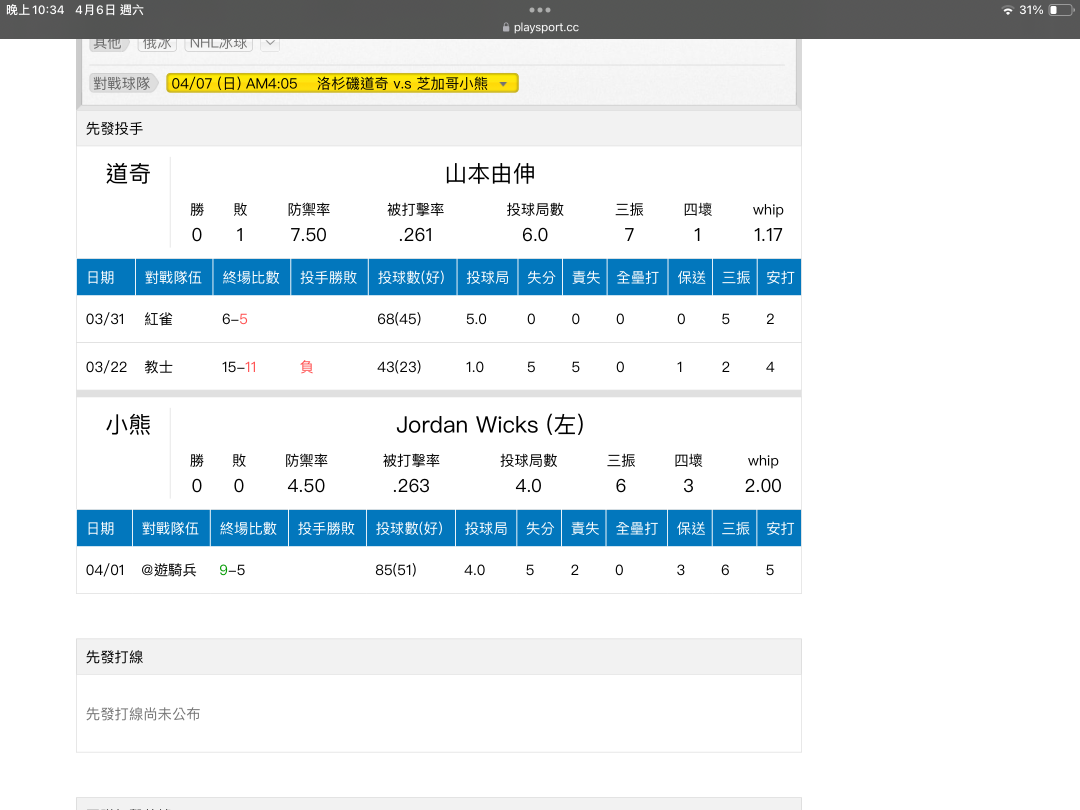This screenshot has width=1080, height=810.
Task: Click Wicks' .263 被打擊率 value
Action: [411, 486]
